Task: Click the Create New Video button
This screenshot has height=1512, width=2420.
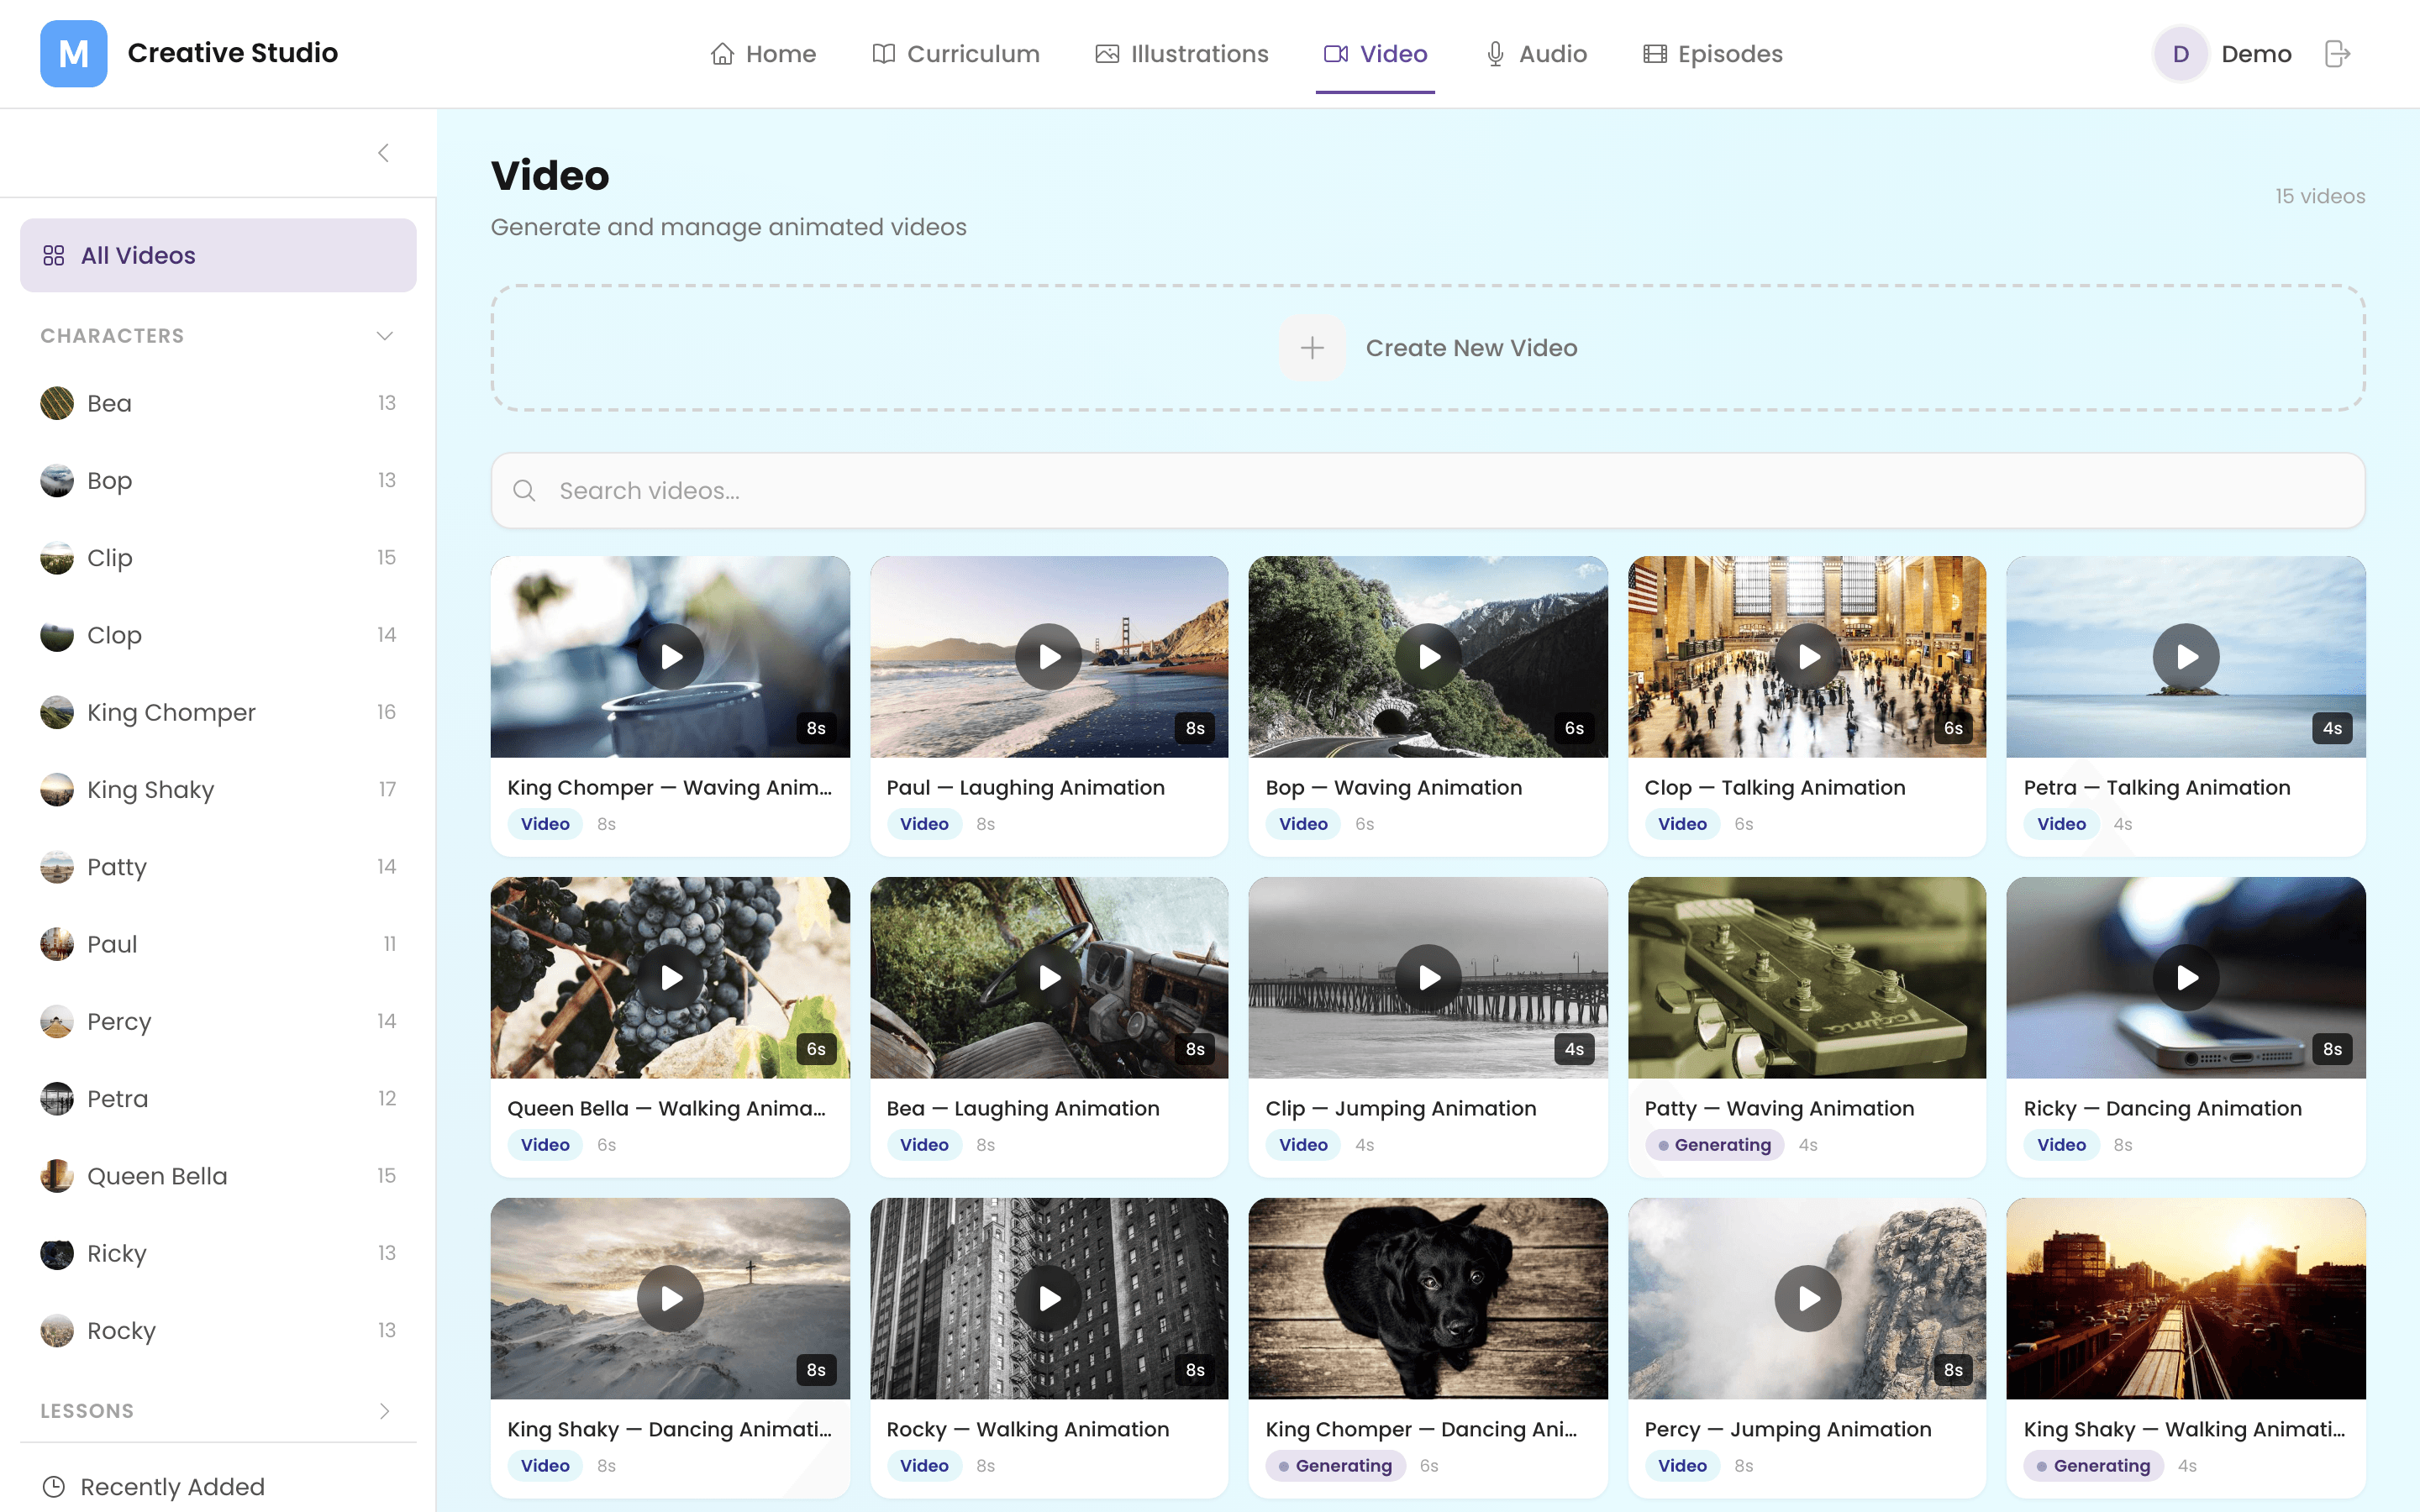Action: click(x=1428, y=348)
